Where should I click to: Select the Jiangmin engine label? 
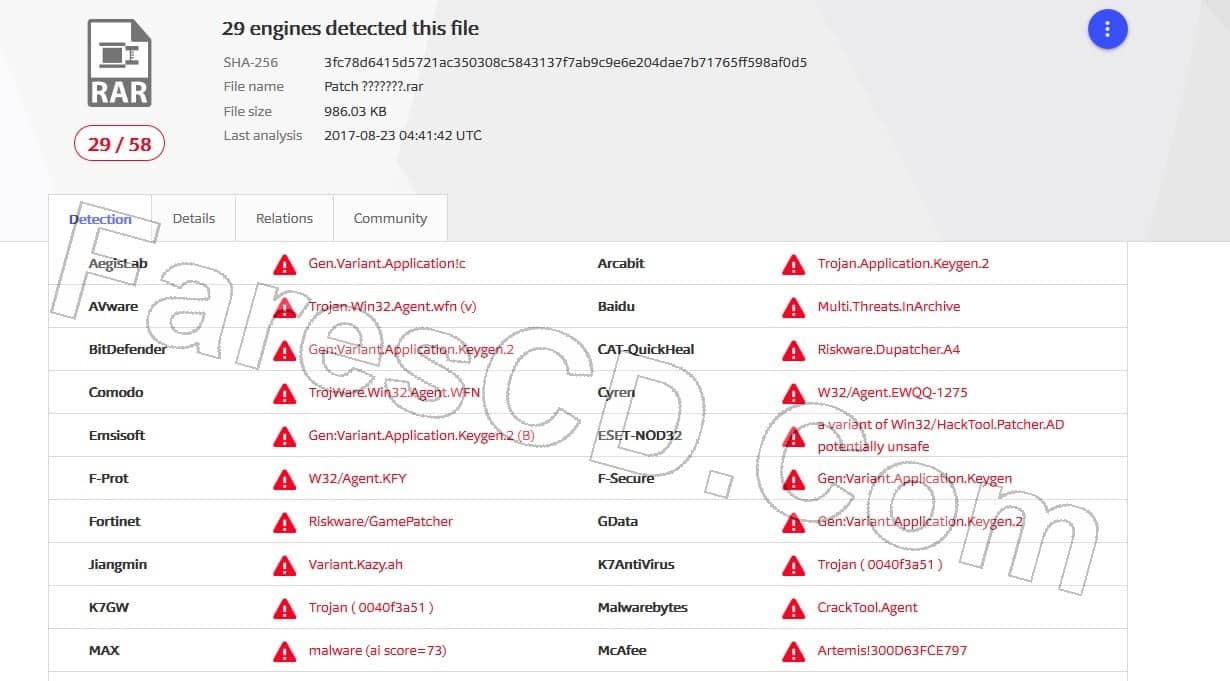[x=118, y=565]
